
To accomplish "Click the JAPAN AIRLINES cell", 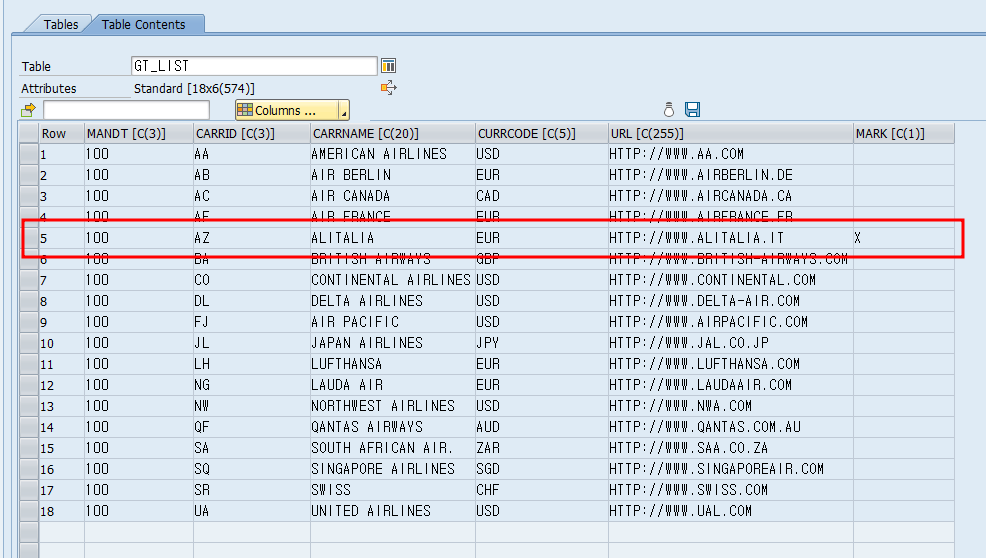I will pyautogui.click(x=393, y=343).
